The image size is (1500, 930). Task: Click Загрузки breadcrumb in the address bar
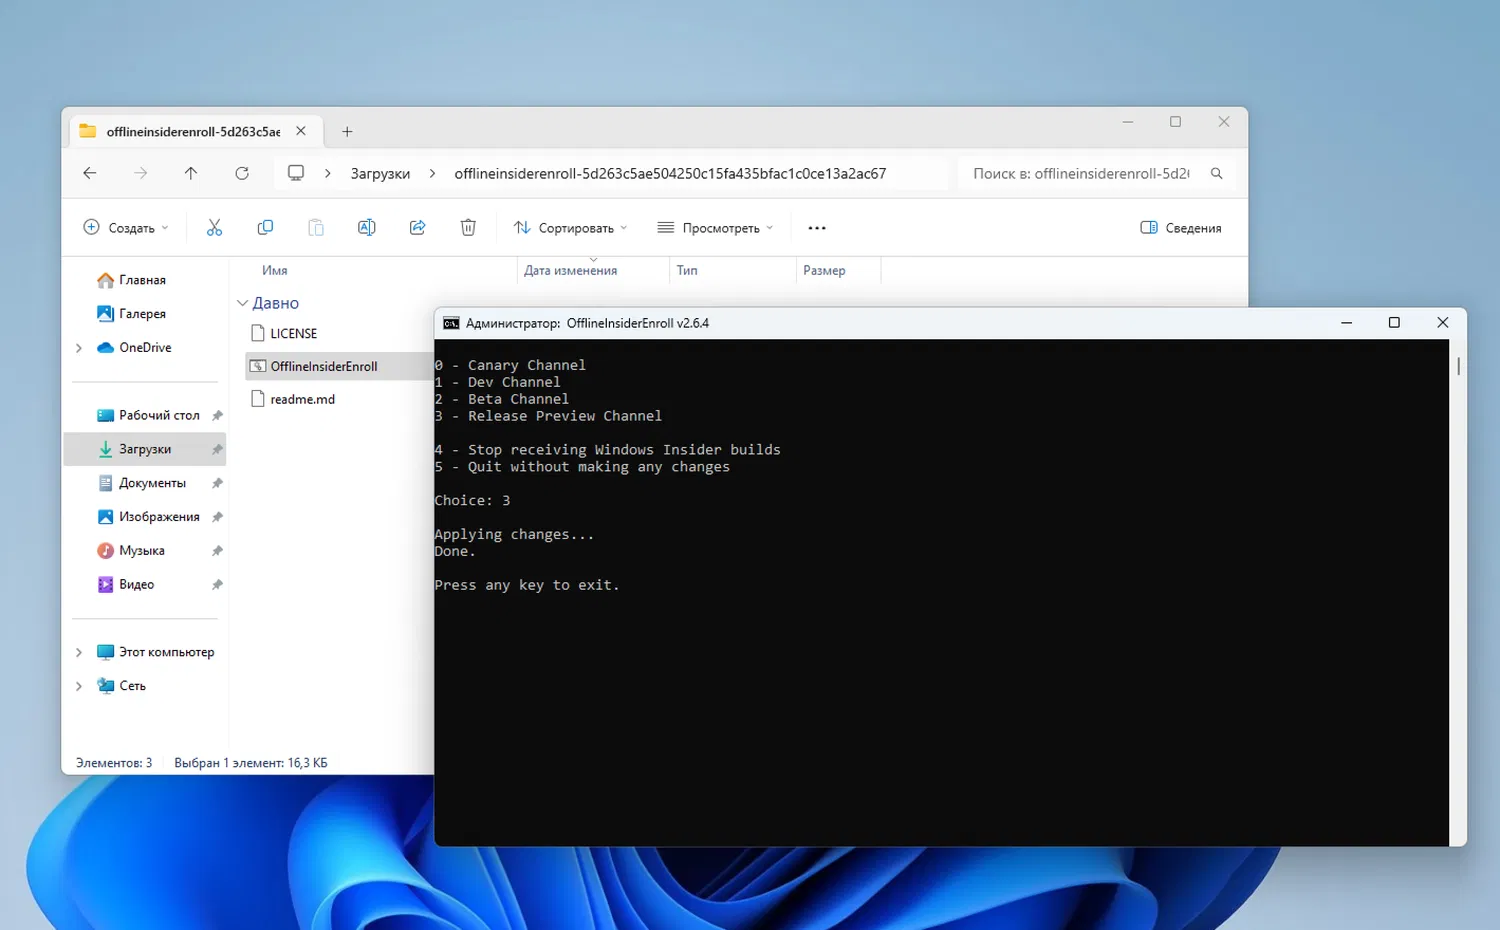click(380, 173)
